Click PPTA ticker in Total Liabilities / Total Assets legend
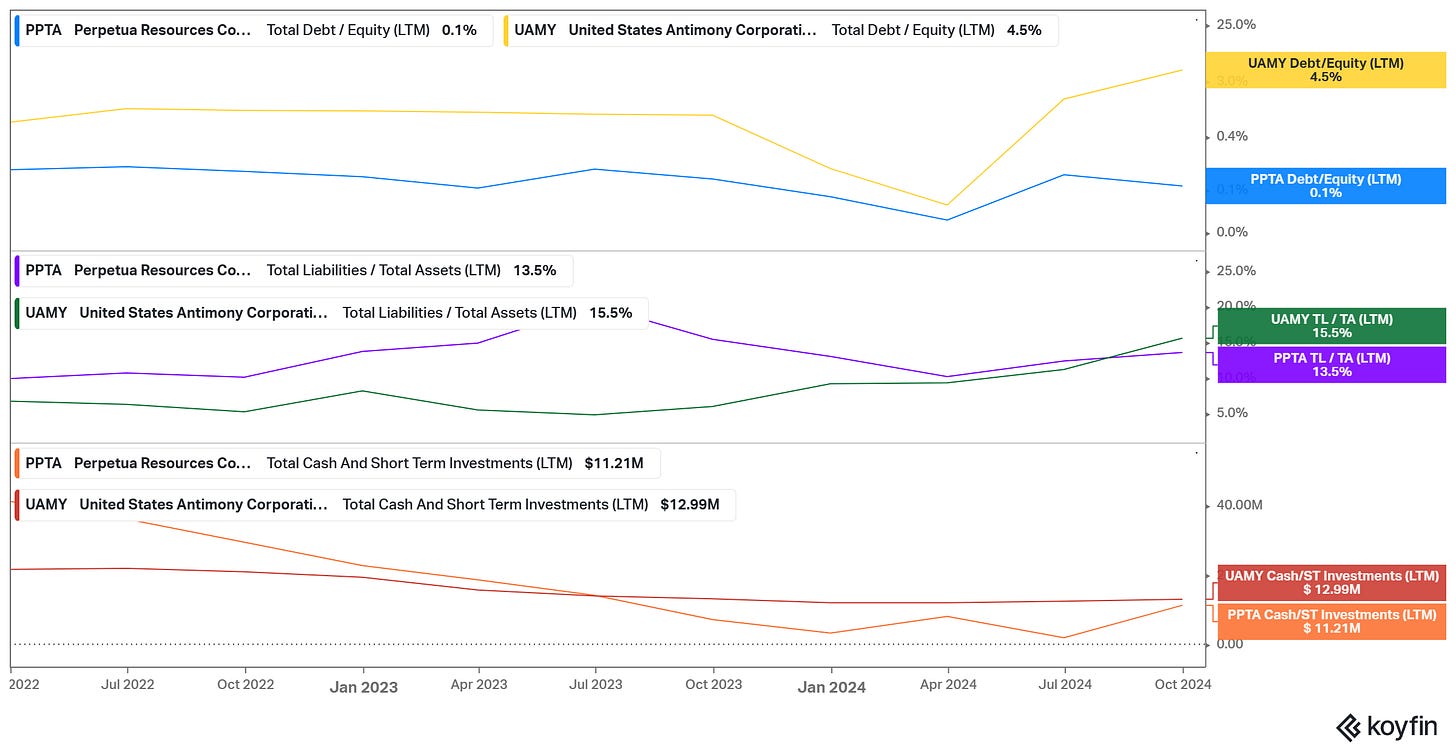 coord(43,270)
